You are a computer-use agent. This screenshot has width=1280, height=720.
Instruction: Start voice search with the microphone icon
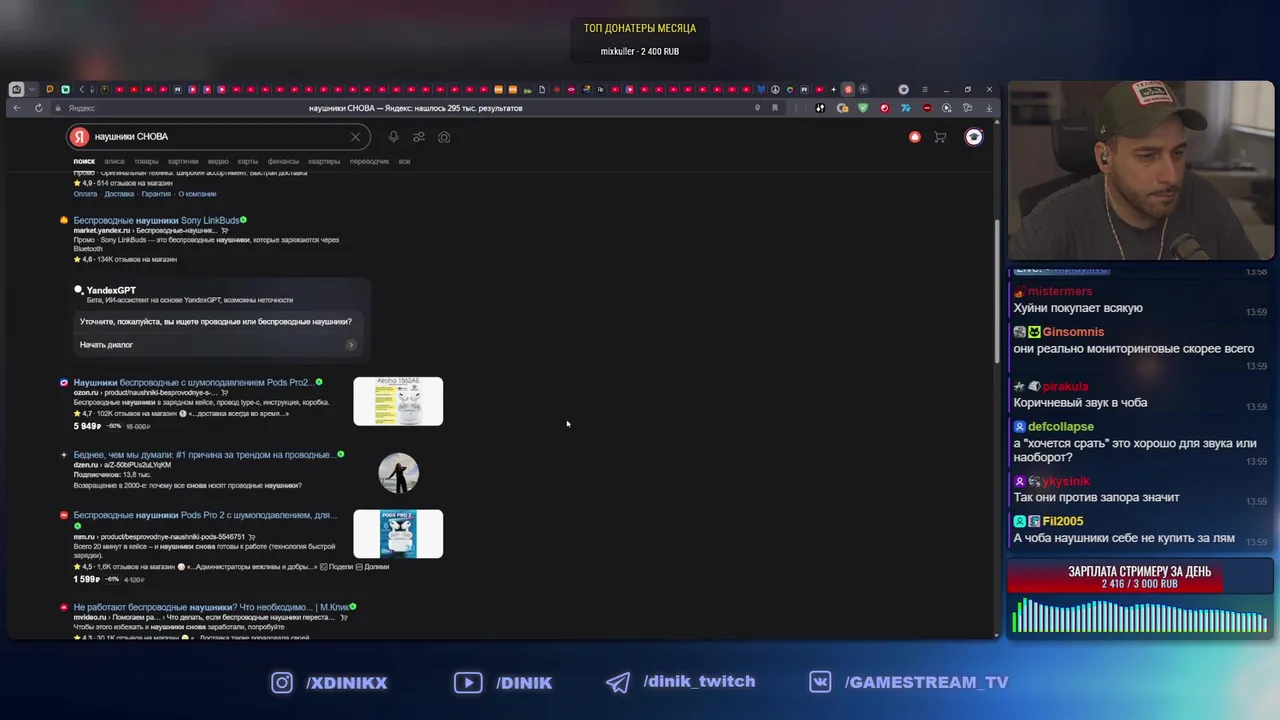click(393, 137)
